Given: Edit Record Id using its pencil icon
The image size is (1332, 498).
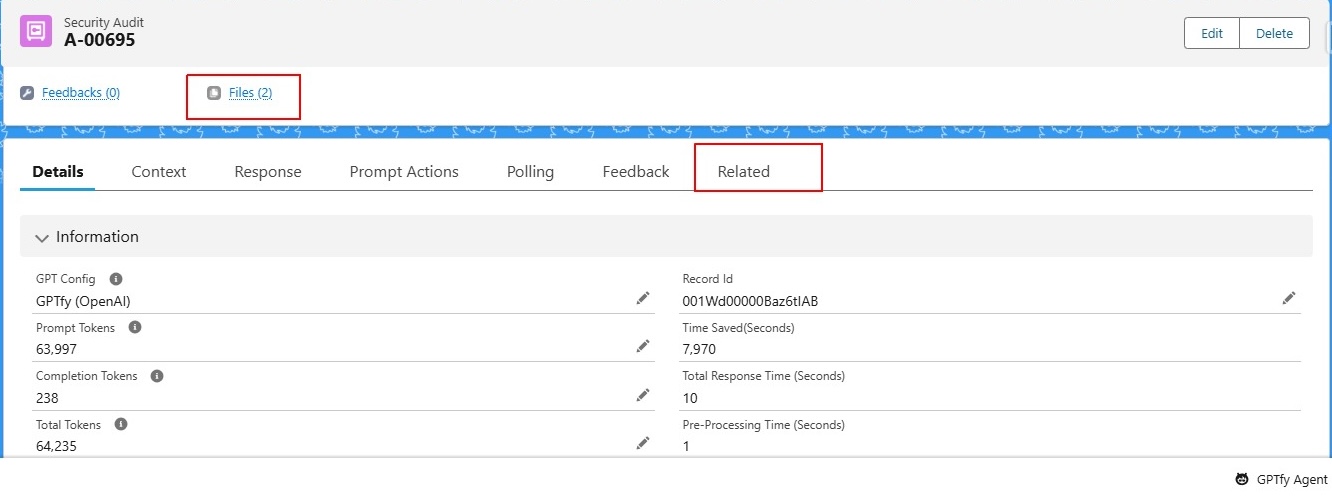Looking at the screenshot, I should (1289, 298).
